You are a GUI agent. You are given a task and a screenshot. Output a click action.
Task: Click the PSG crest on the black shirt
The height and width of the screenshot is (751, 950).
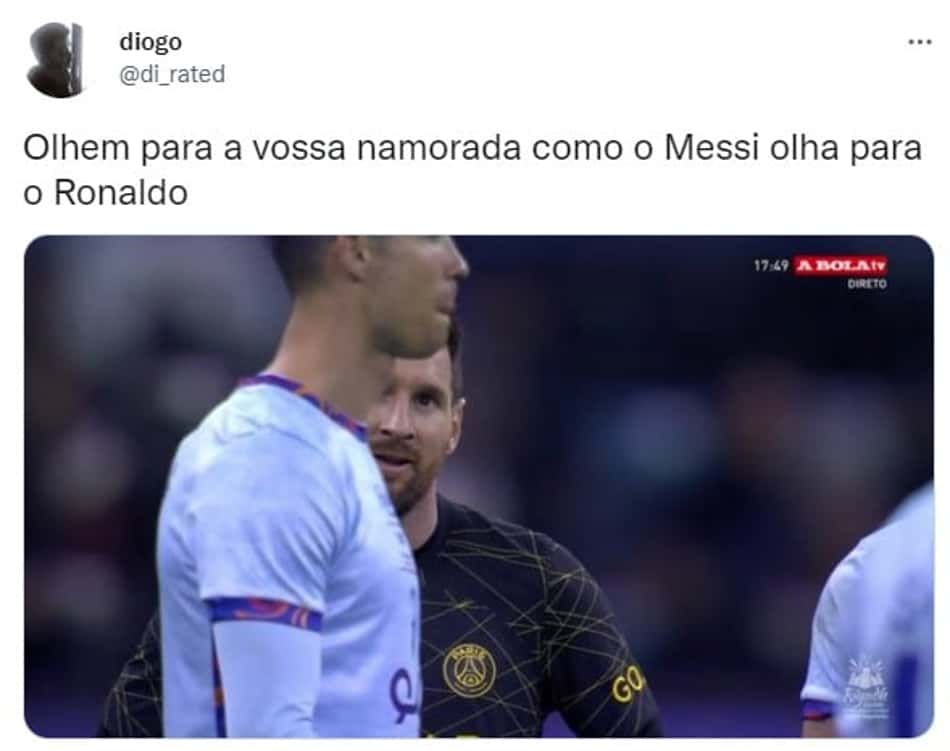point(469,670)
